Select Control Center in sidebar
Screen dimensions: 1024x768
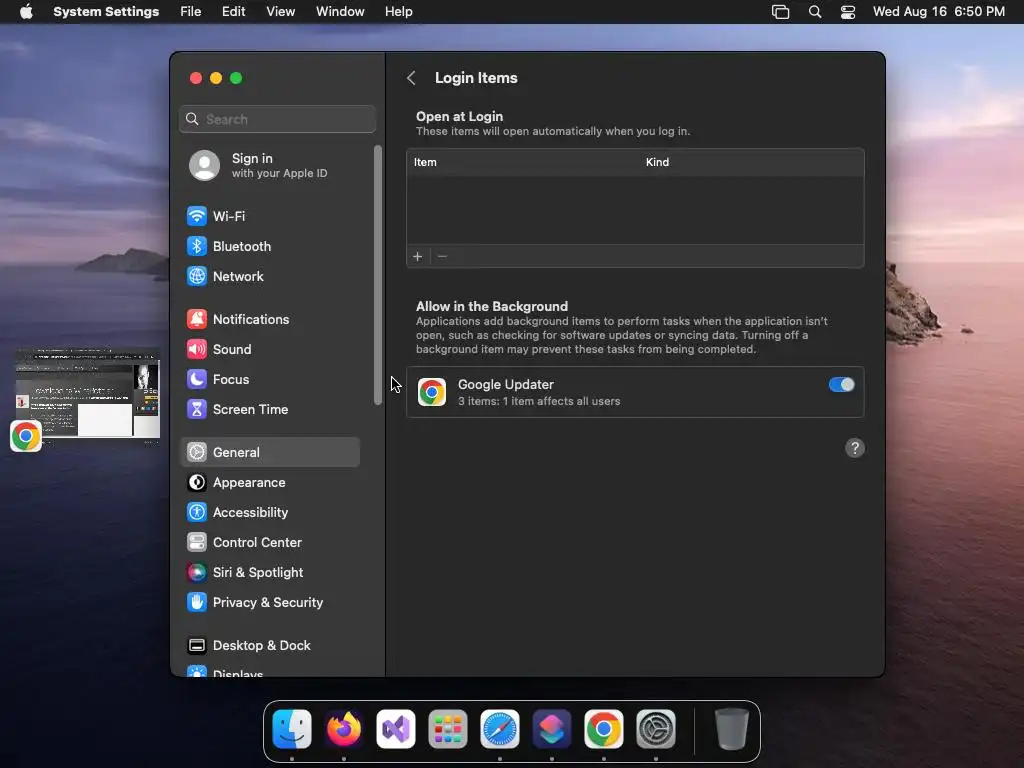270,543
